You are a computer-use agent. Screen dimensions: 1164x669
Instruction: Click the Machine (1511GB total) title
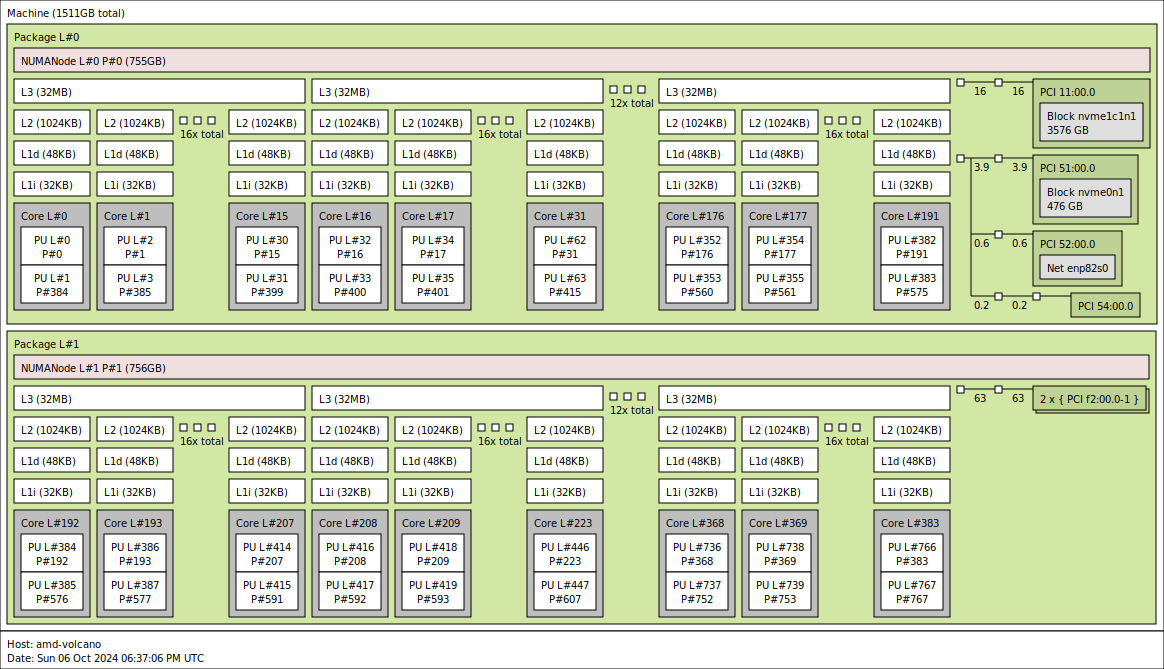(x=66, y=13)
